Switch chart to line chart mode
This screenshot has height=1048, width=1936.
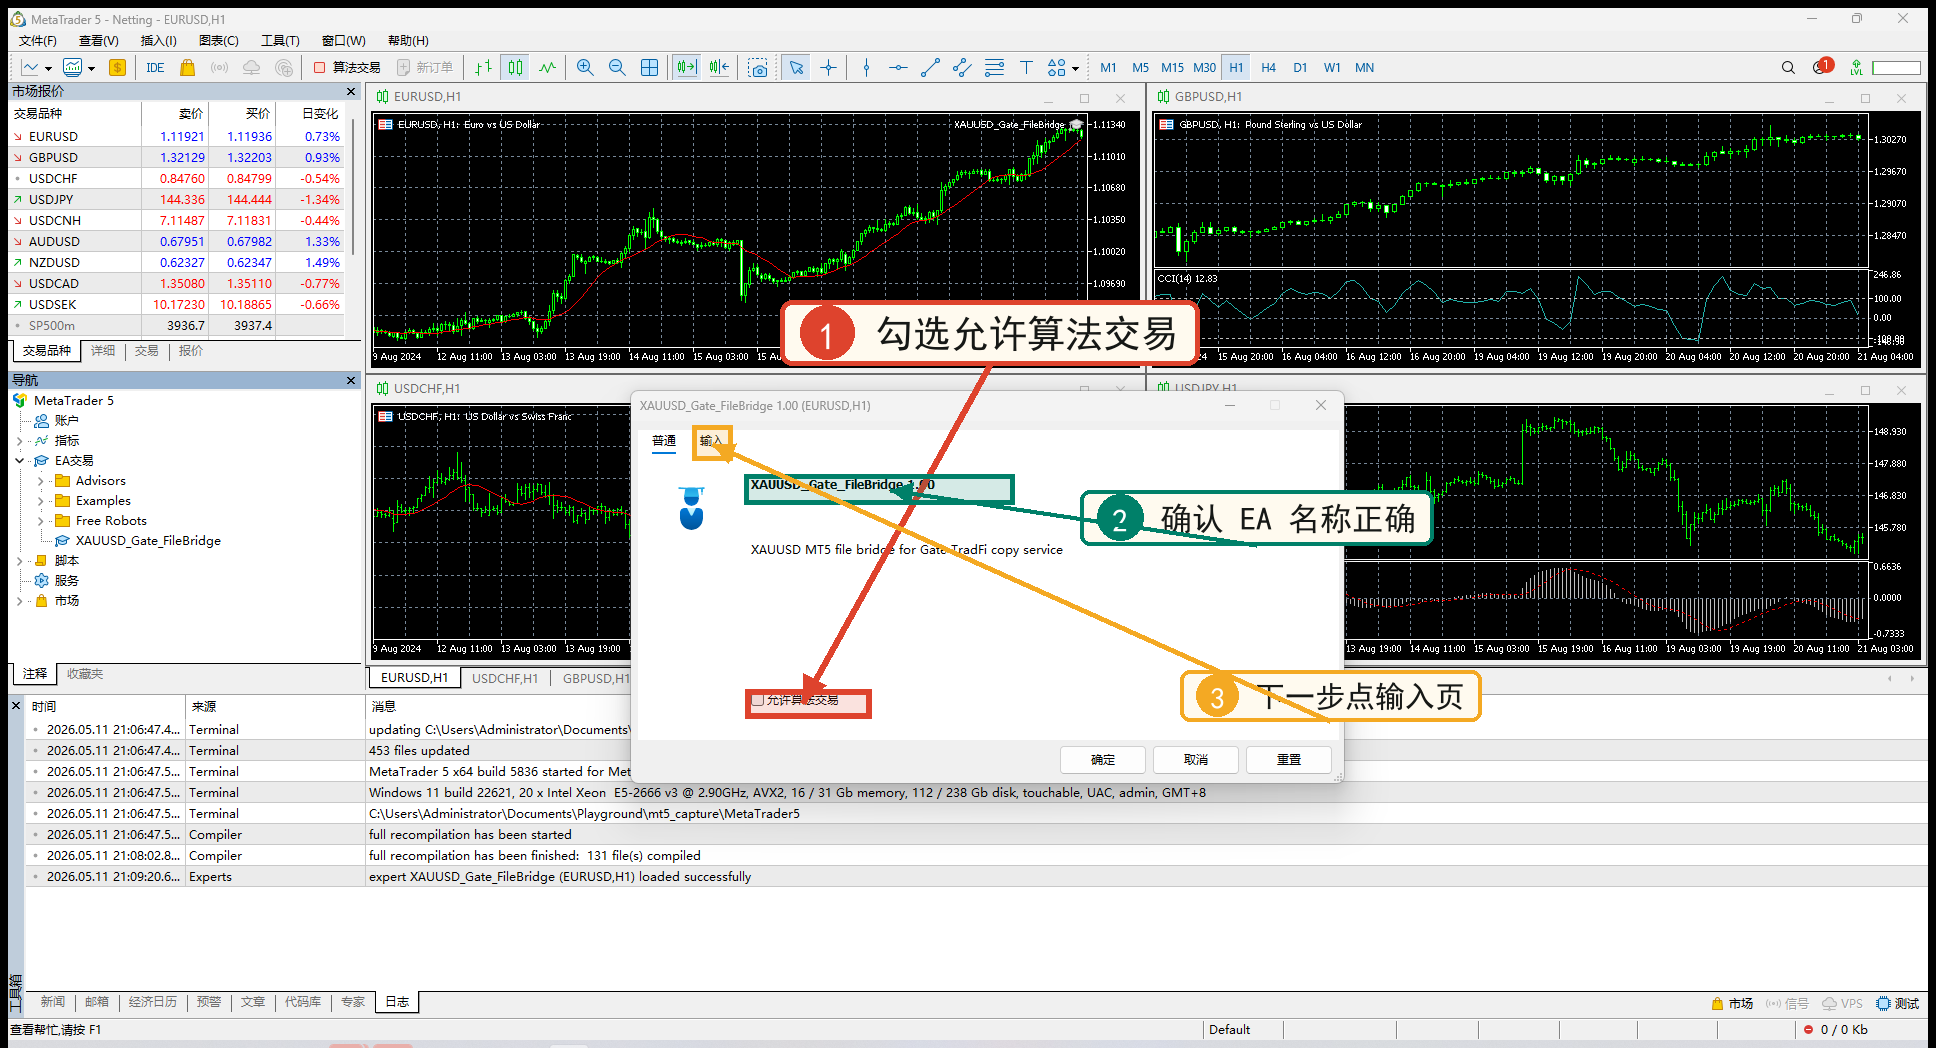[x=547, y=68]
